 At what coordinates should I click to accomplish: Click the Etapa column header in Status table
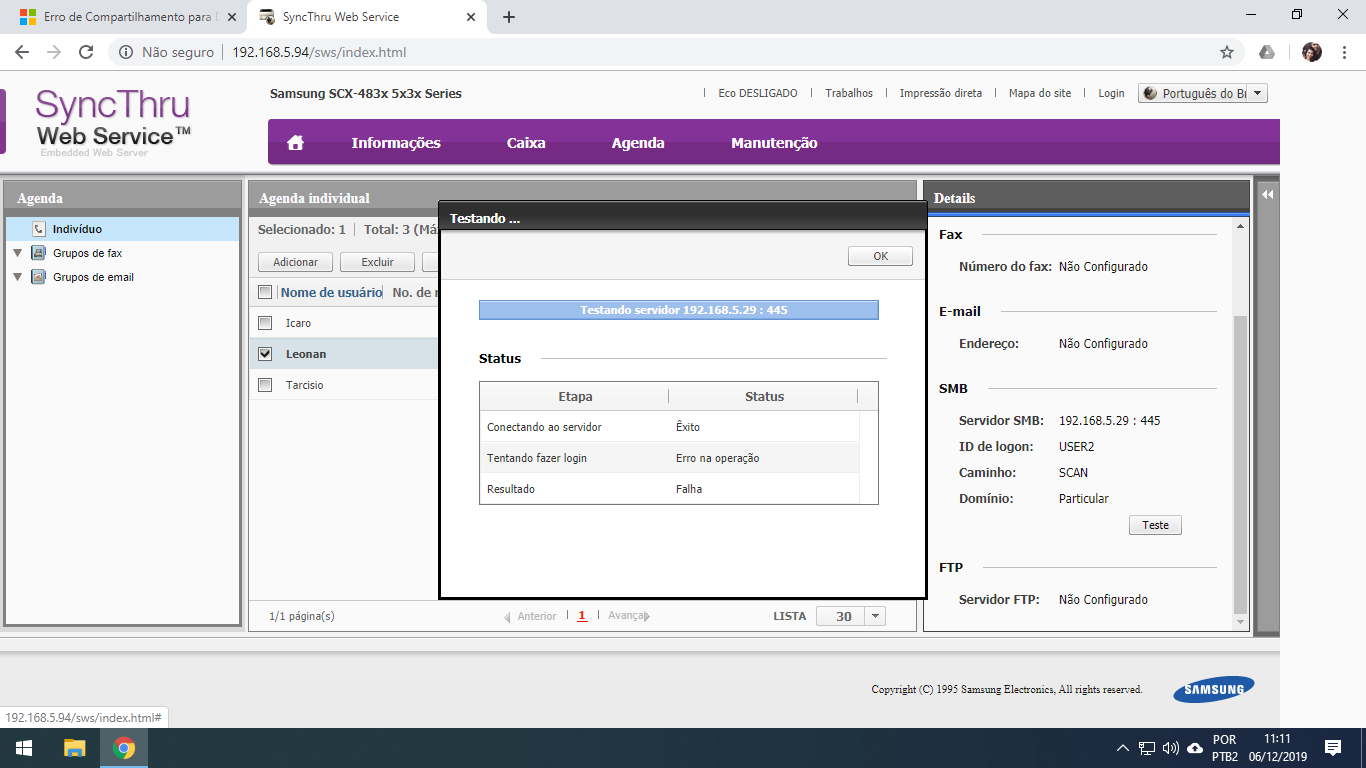tap(575, 396)
